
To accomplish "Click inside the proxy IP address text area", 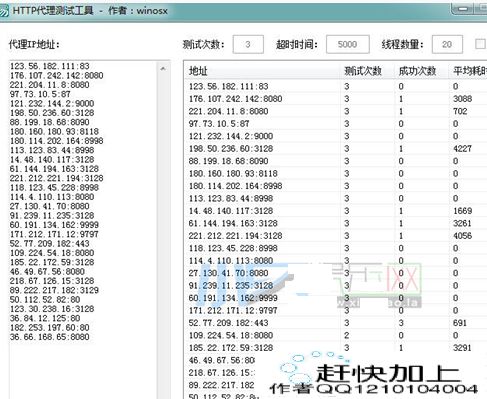I will tap(83, 367).
